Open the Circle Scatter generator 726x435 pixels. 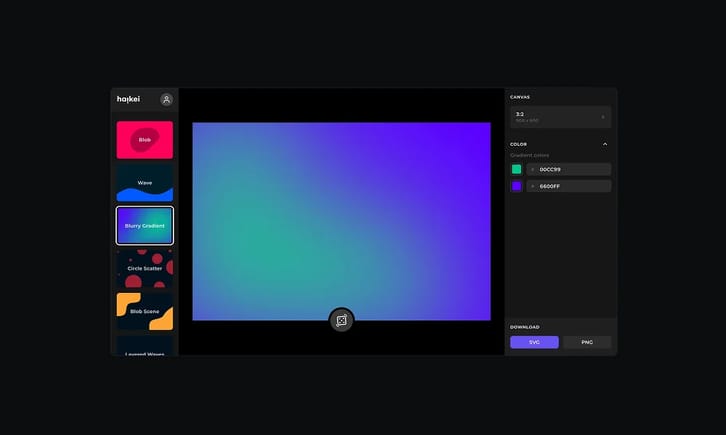pyautogui.click(x=144, y=268)
